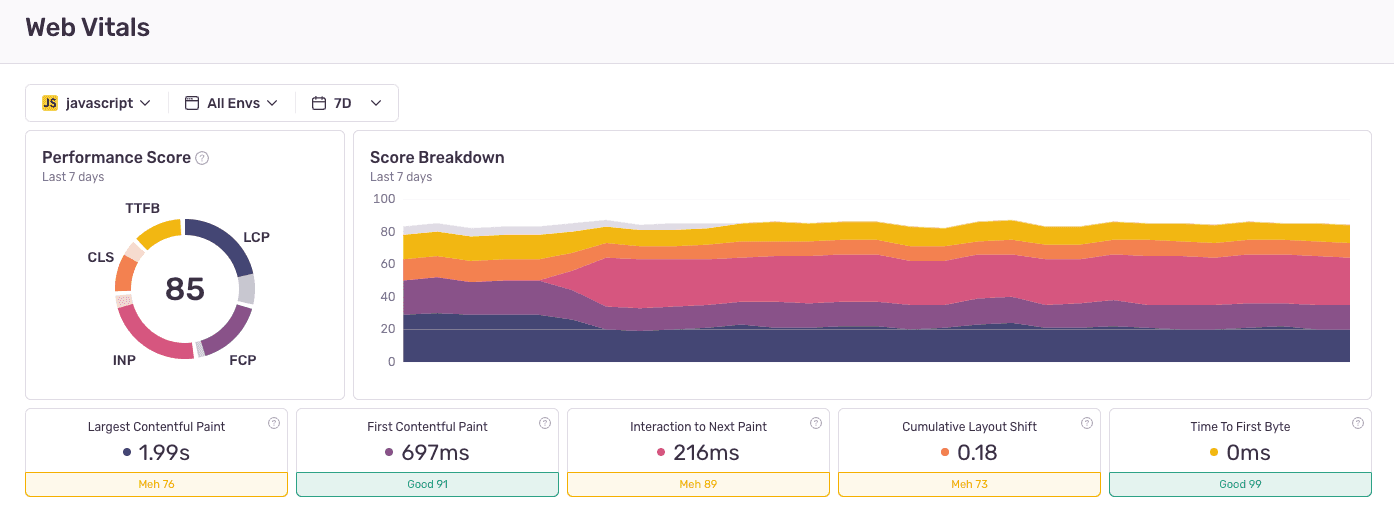1394x511 pixels.
Task: Select the First Contentful Paint card
Action: [x=427, y=452]
